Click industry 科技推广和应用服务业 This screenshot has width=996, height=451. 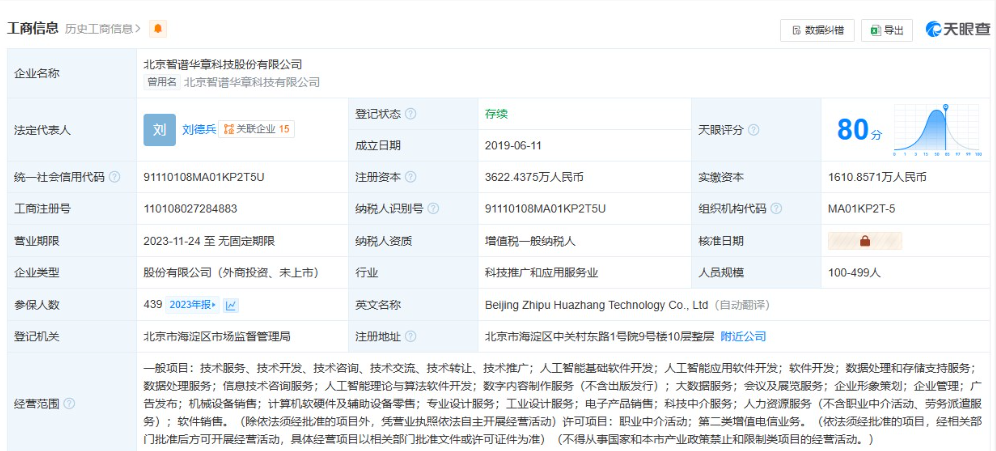click(541, 273)
